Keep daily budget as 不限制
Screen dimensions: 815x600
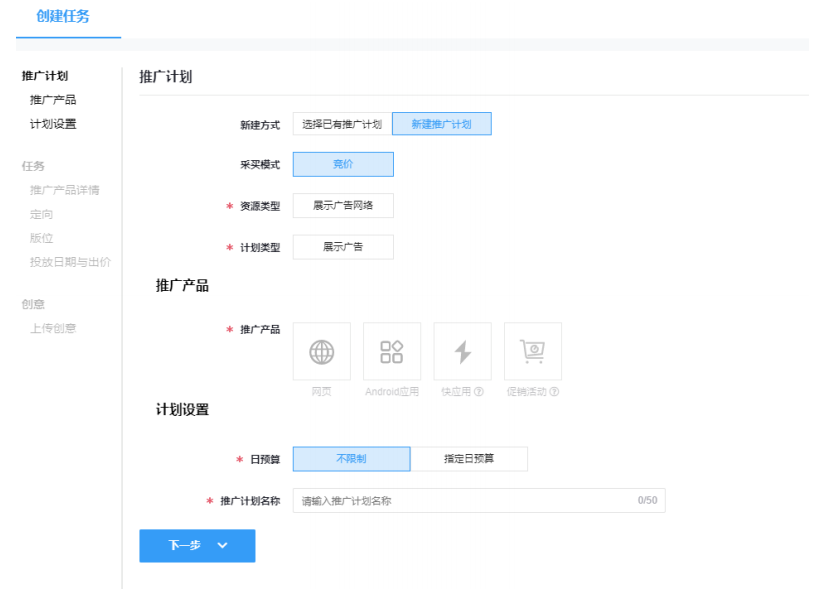[350, 458]
